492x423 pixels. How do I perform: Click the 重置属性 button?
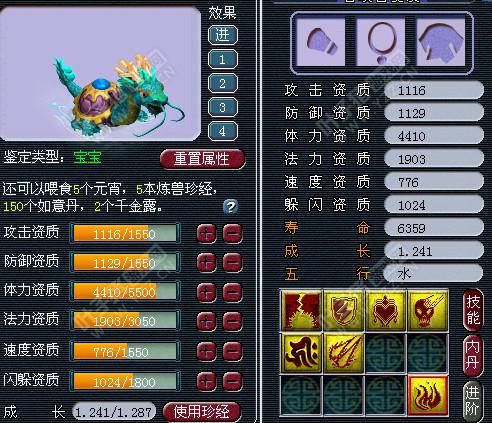pos(202,159)
